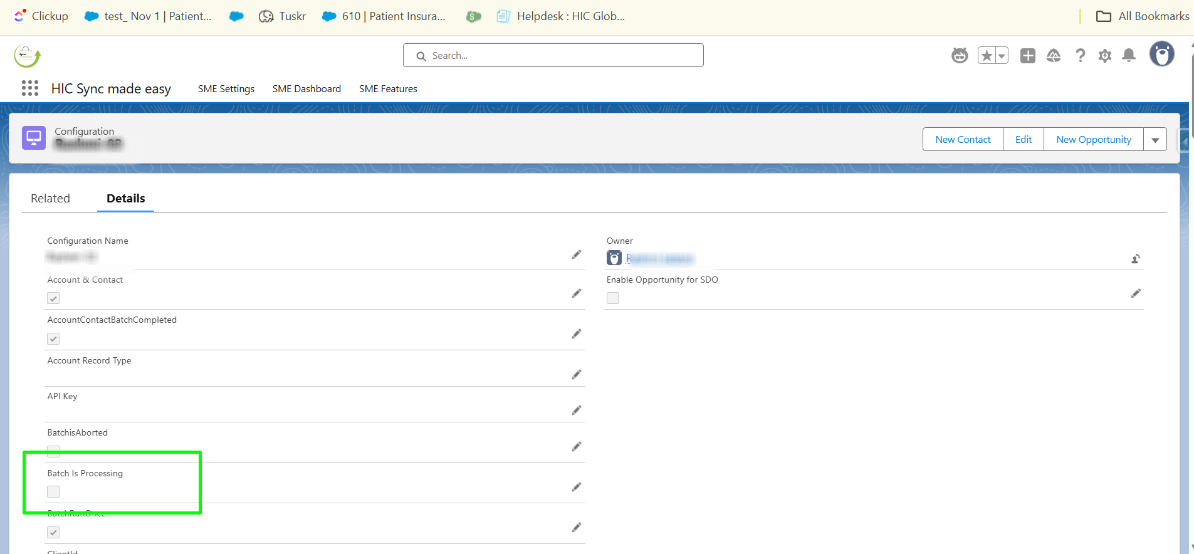Go to the SME Dashboard tab

307,88
